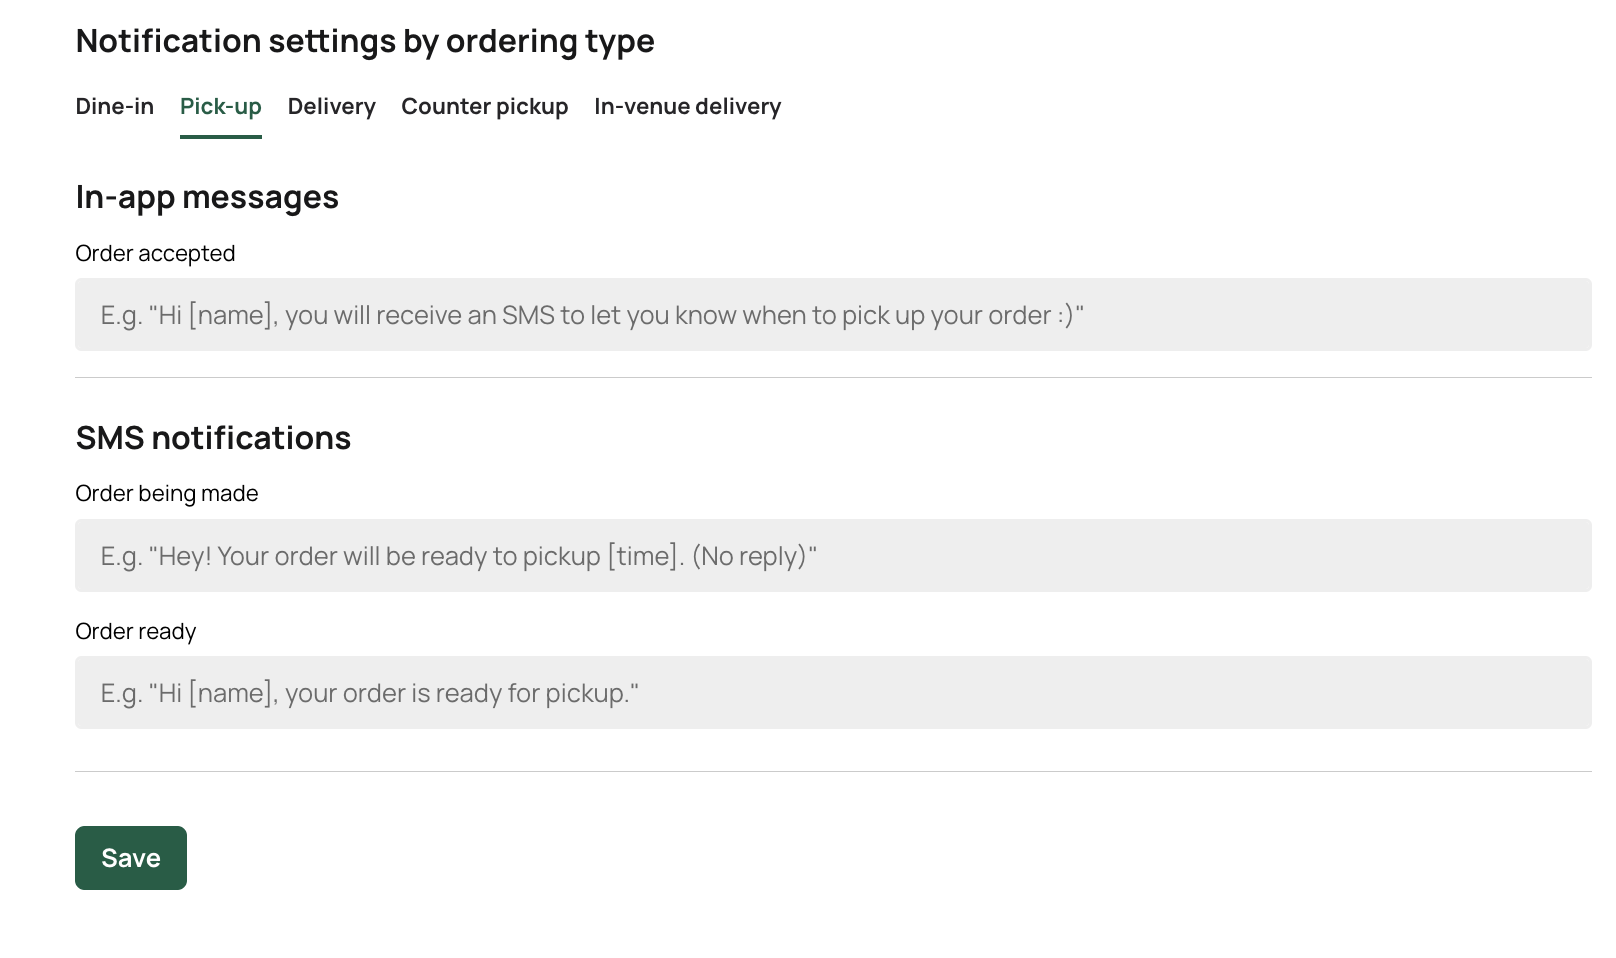Select the Order ready SMS field
This screenshot has height=958, width=1616.
pyautogui.click(x=832, y=693)
